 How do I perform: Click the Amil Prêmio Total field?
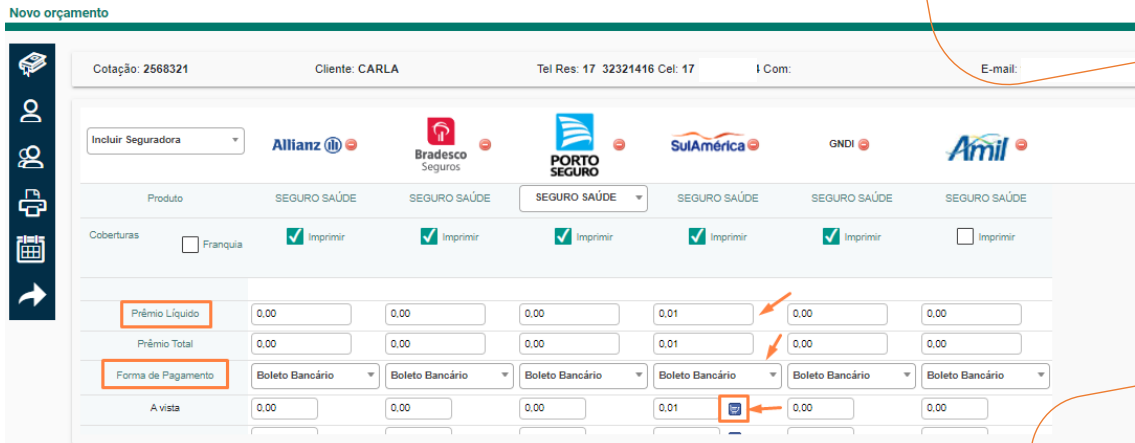(x=971, y=343)
